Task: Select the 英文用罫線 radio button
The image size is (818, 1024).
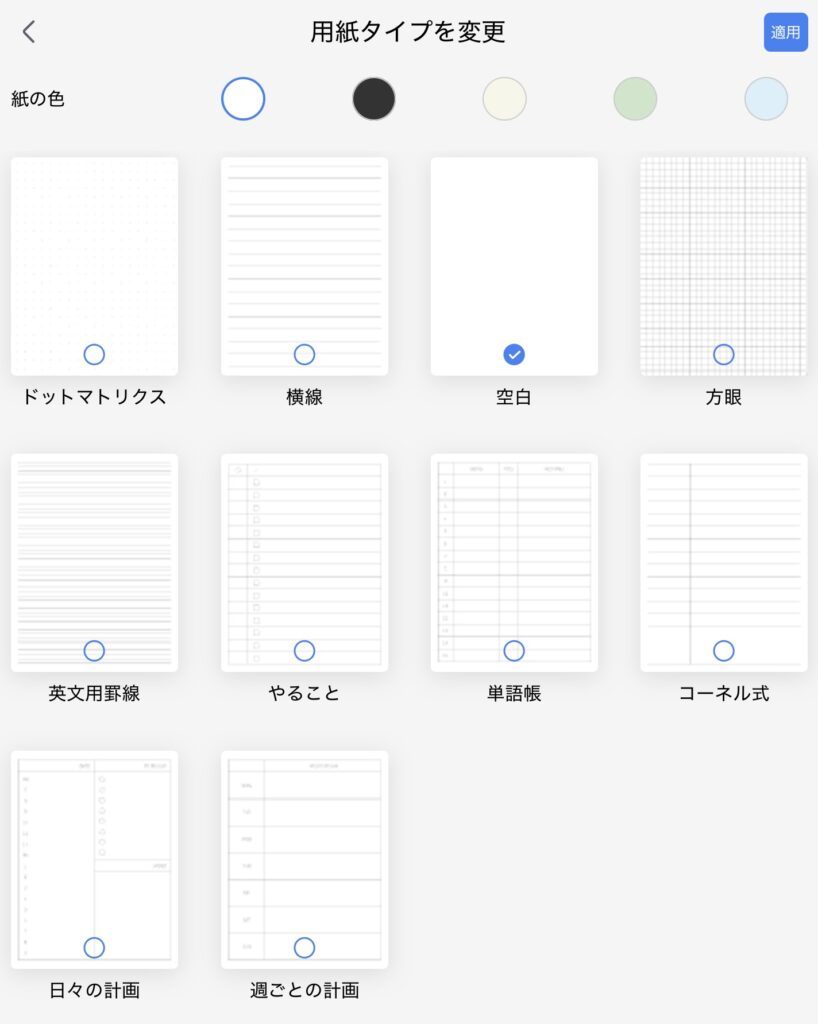Action: click(x=94, y=651)
